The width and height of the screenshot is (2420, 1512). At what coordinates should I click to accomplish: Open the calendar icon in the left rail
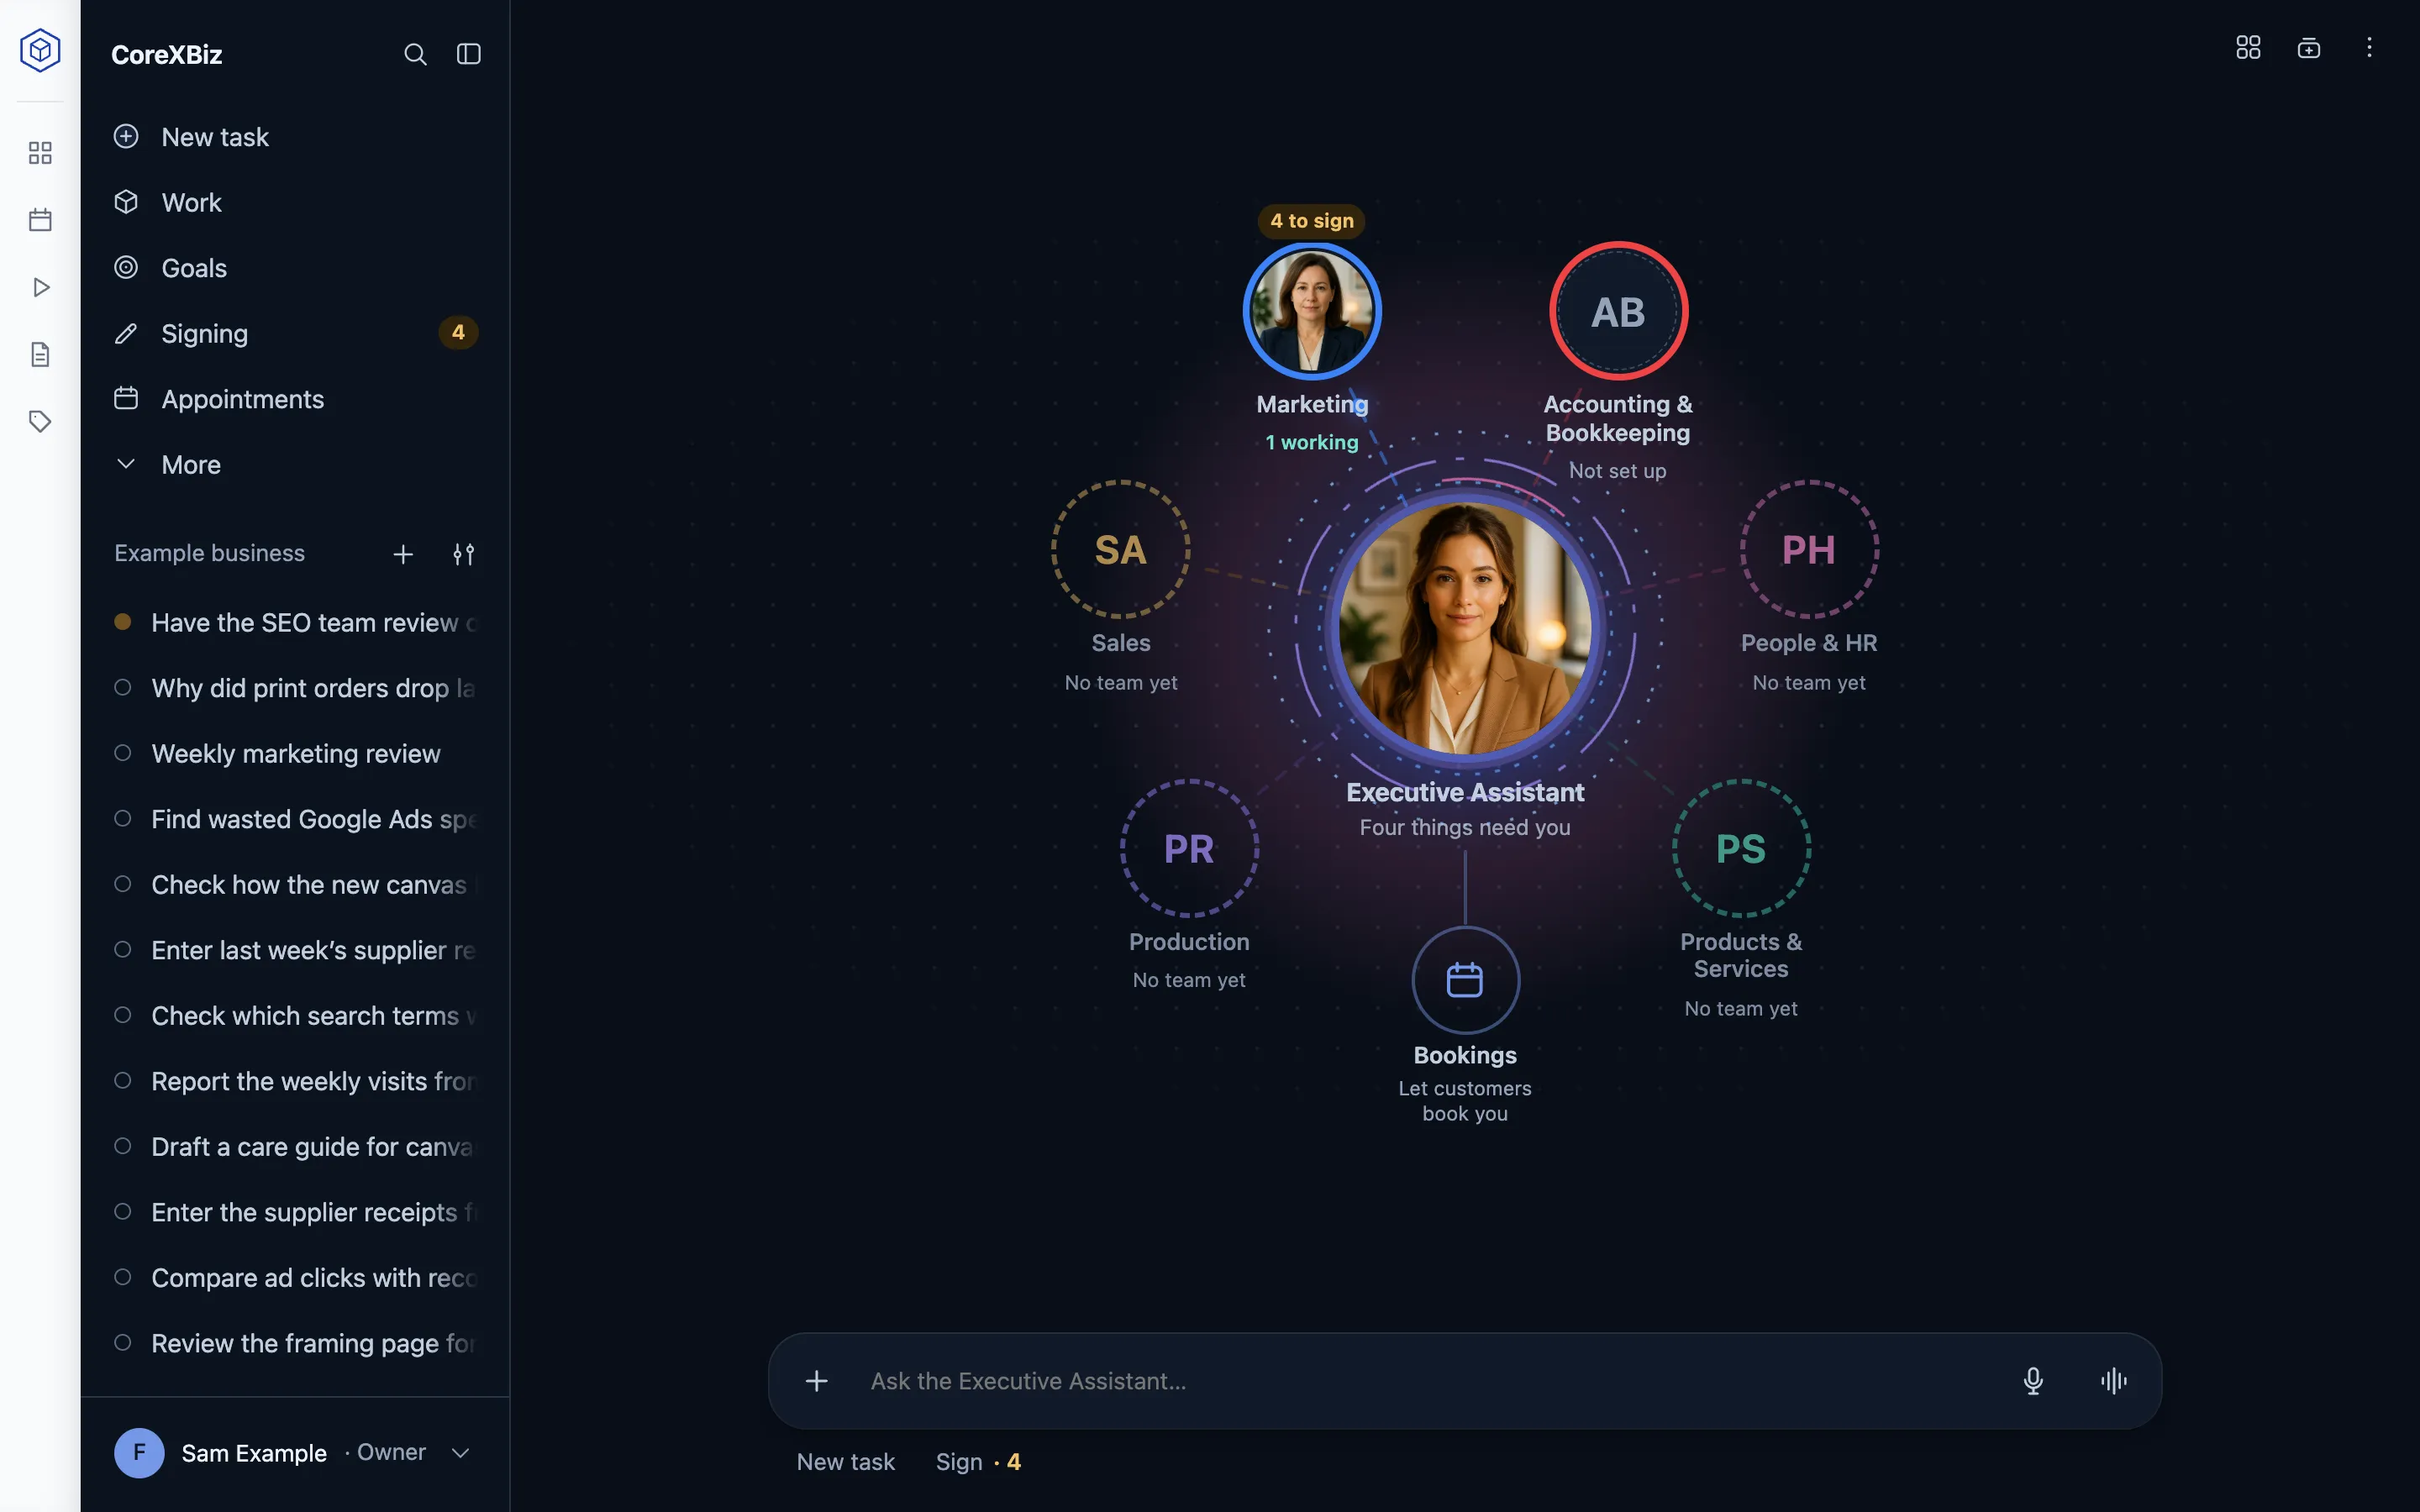(x=40, y=220)
